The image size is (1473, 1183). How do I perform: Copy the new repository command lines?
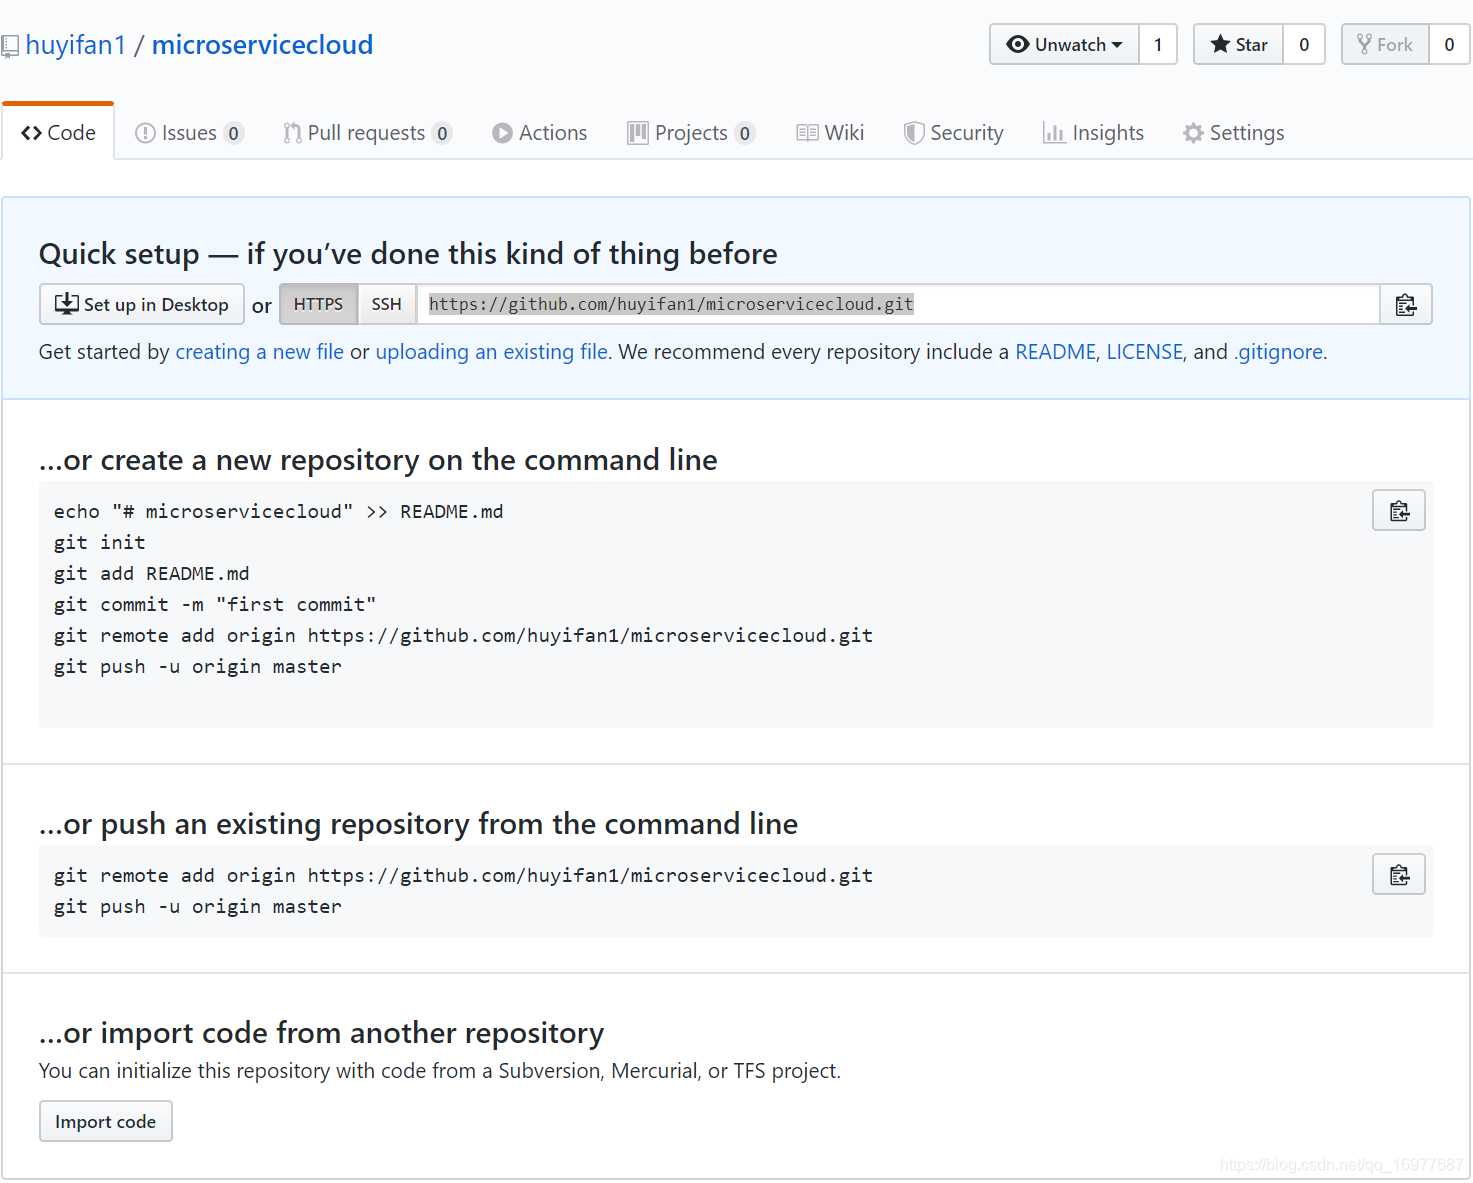(x=1399, y=511)
